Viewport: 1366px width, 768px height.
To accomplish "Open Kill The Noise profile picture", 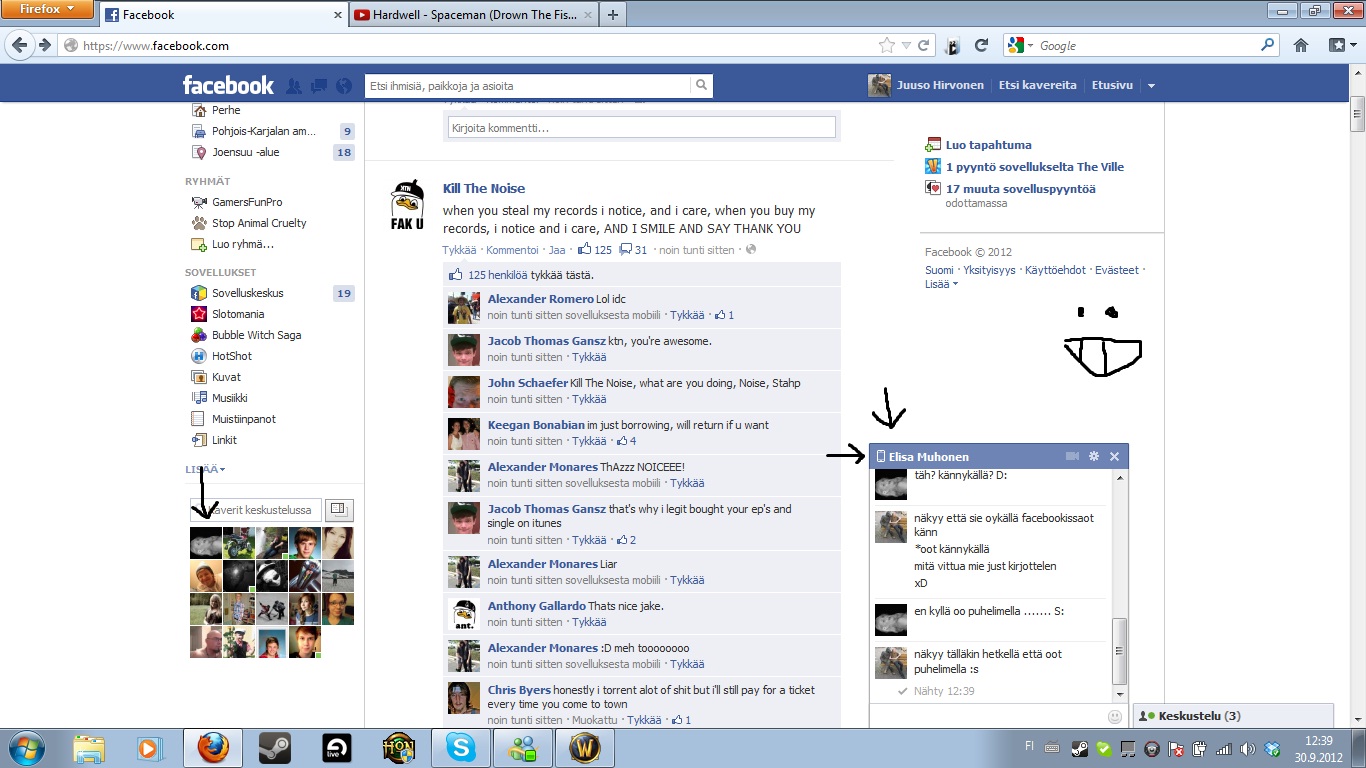I will pos(407,206).
